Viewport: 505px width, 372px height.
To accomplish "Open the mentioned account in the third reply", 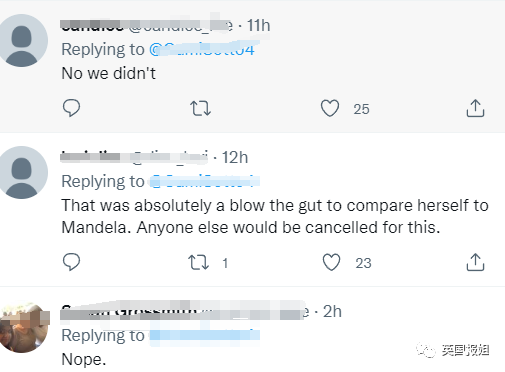I will click(x=204, y=335).
